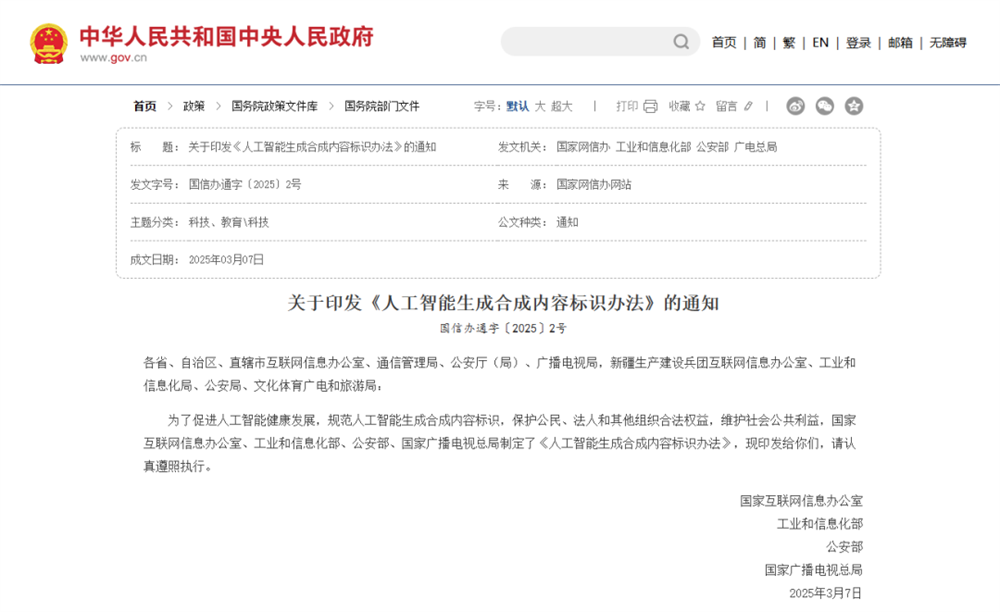Image resolution: width=1000 pixels, height=612 pixels.
Task: Open 首页 in the top navigation
Action: (x=724, y=43)
